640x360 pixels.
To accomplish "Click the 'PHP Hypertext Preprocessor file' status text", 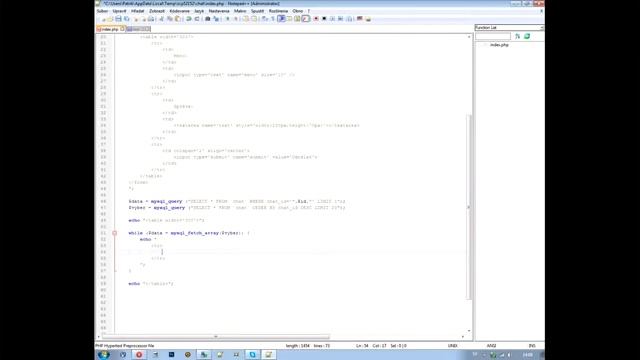I will click(125, 346).
